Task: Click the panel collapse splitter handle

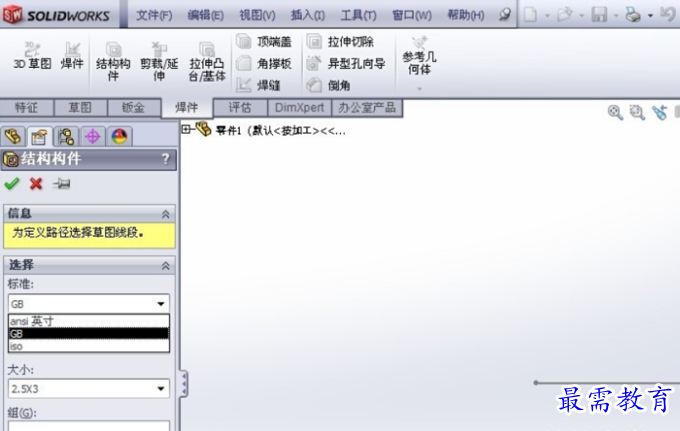Action: tap(184, 383)
